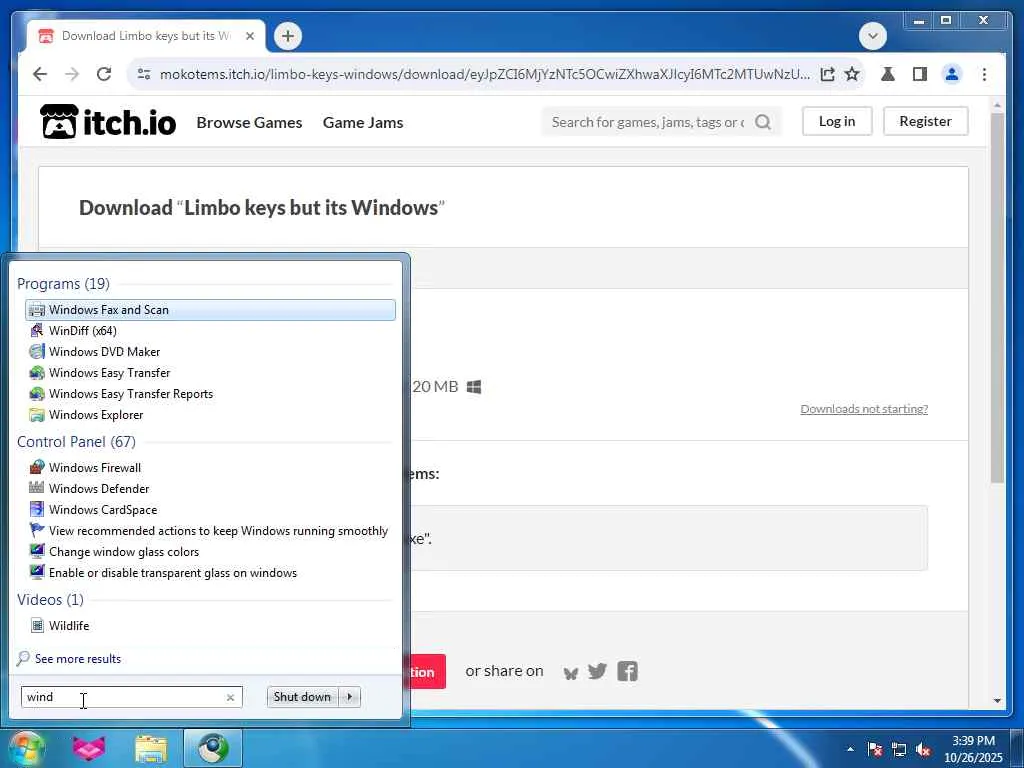This screenshot has height=768, width=1024.
Task: Click the browser back arrow
Action: point(40,74)
